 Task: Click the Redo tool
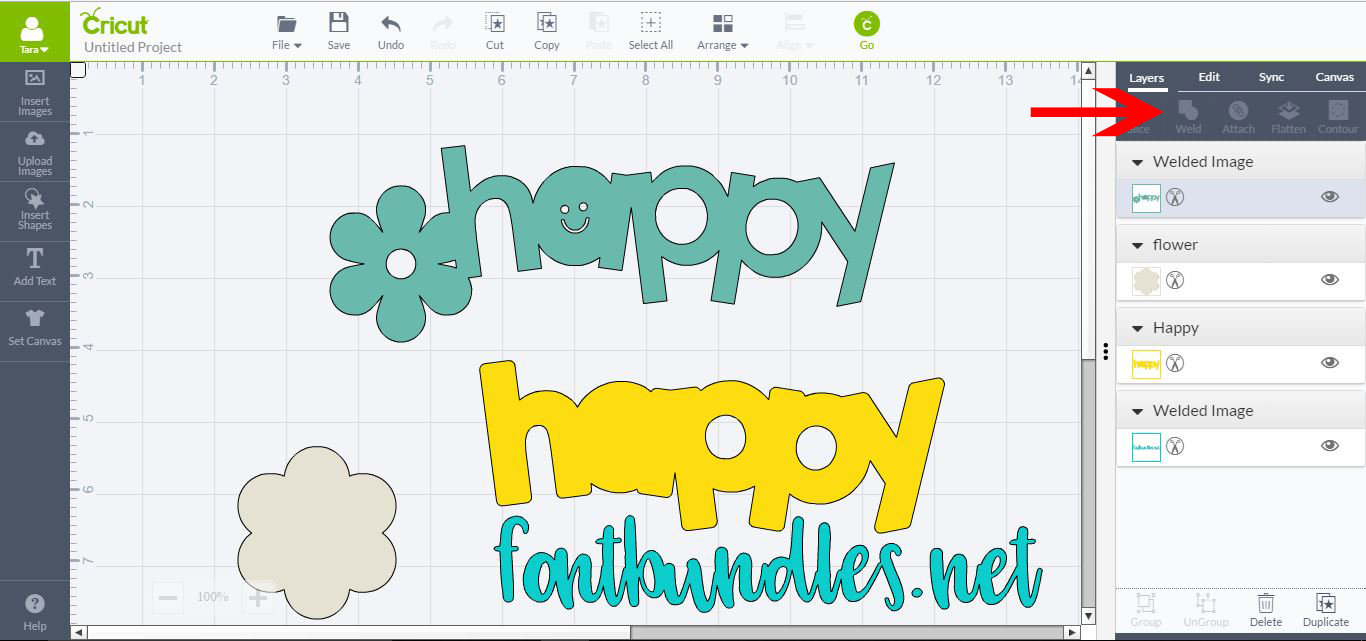point(443,31)
